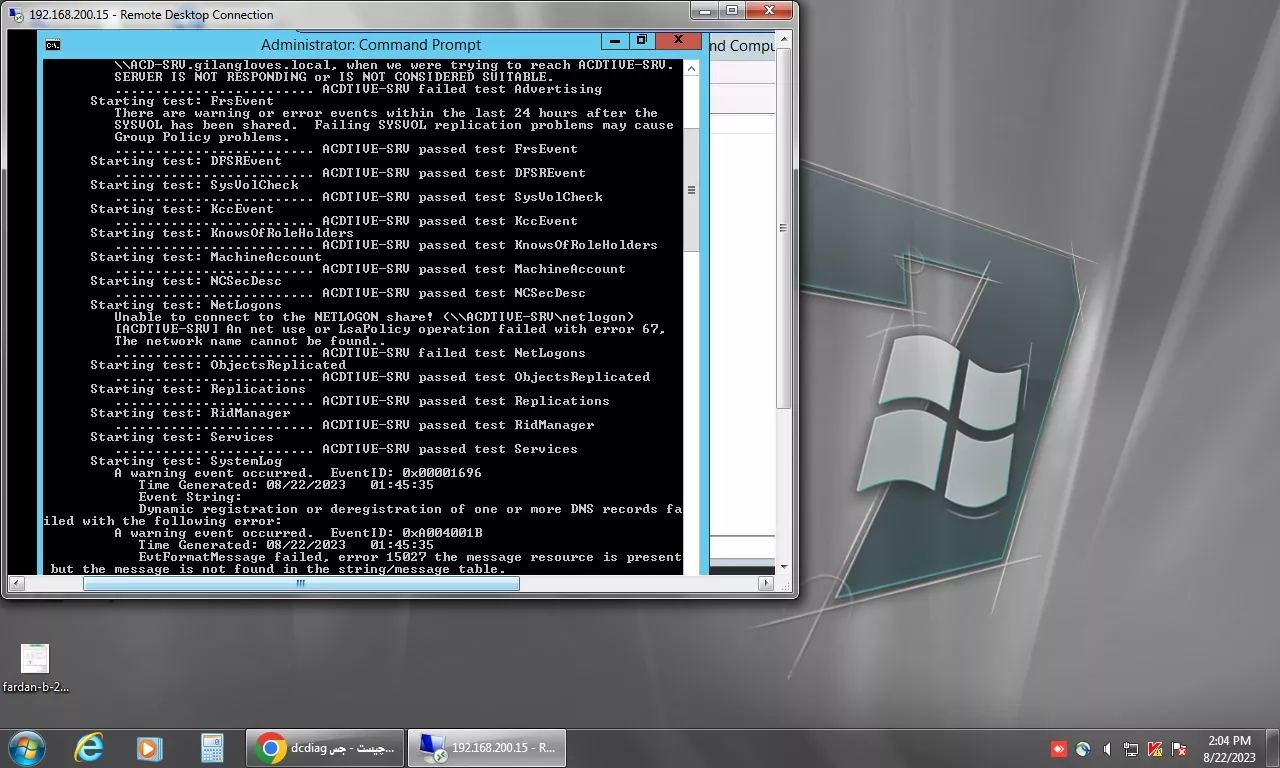Screen dimensions: 1280x768
Task: Open the Action Center flag icon
Action: [x=1179, y=748]
